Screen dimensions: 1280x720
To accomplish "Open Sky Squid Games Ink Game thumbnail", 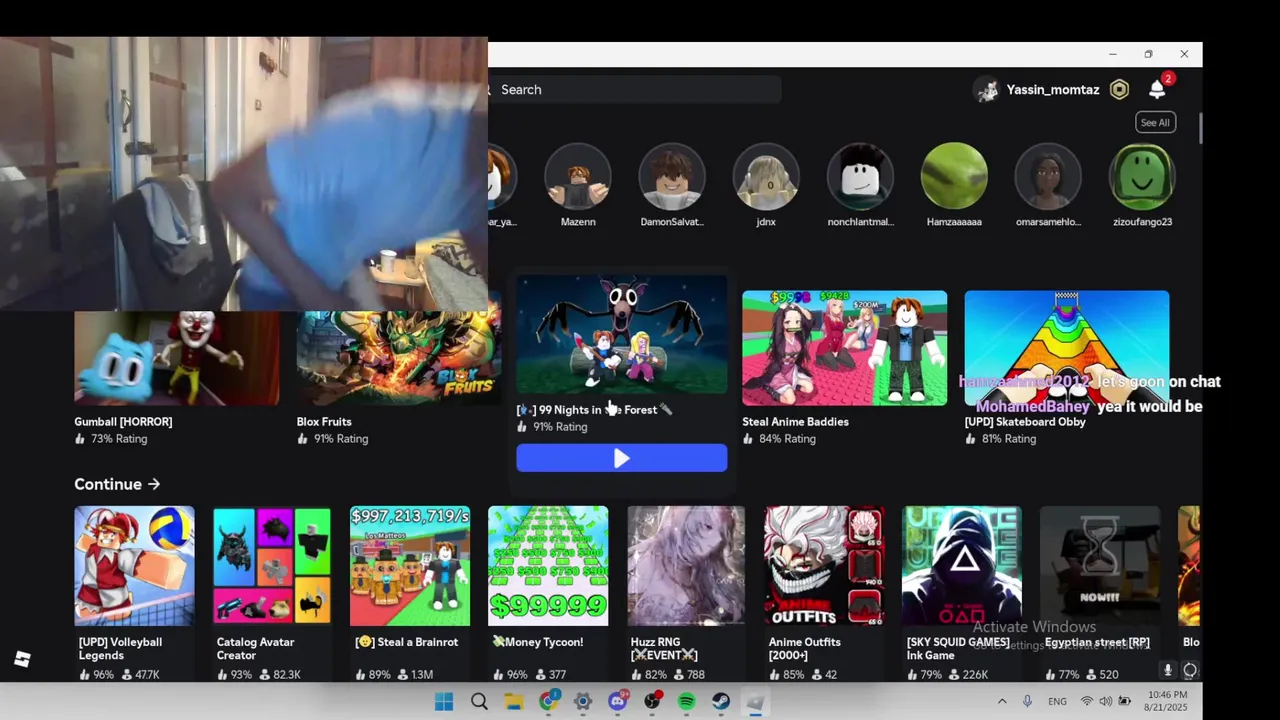I will [x=962, y=566].
